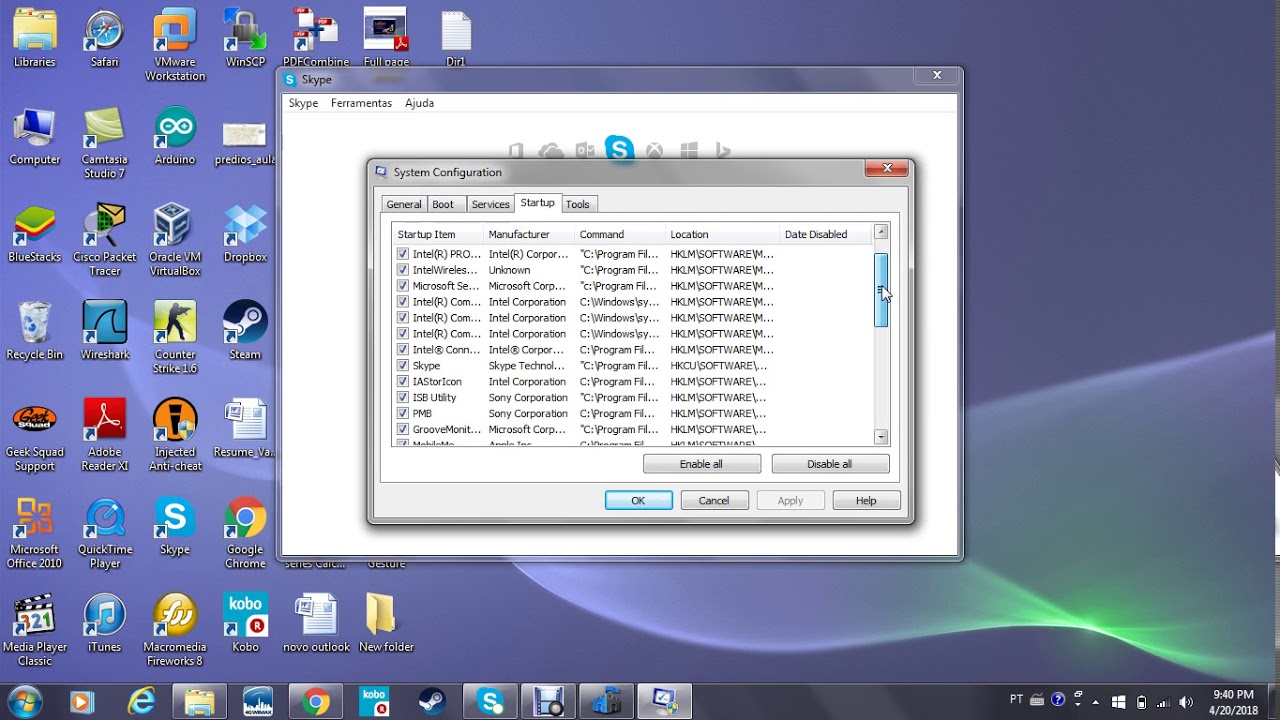
Task: Launch iTunes from the desktop
Action: [x=104, y=624]
